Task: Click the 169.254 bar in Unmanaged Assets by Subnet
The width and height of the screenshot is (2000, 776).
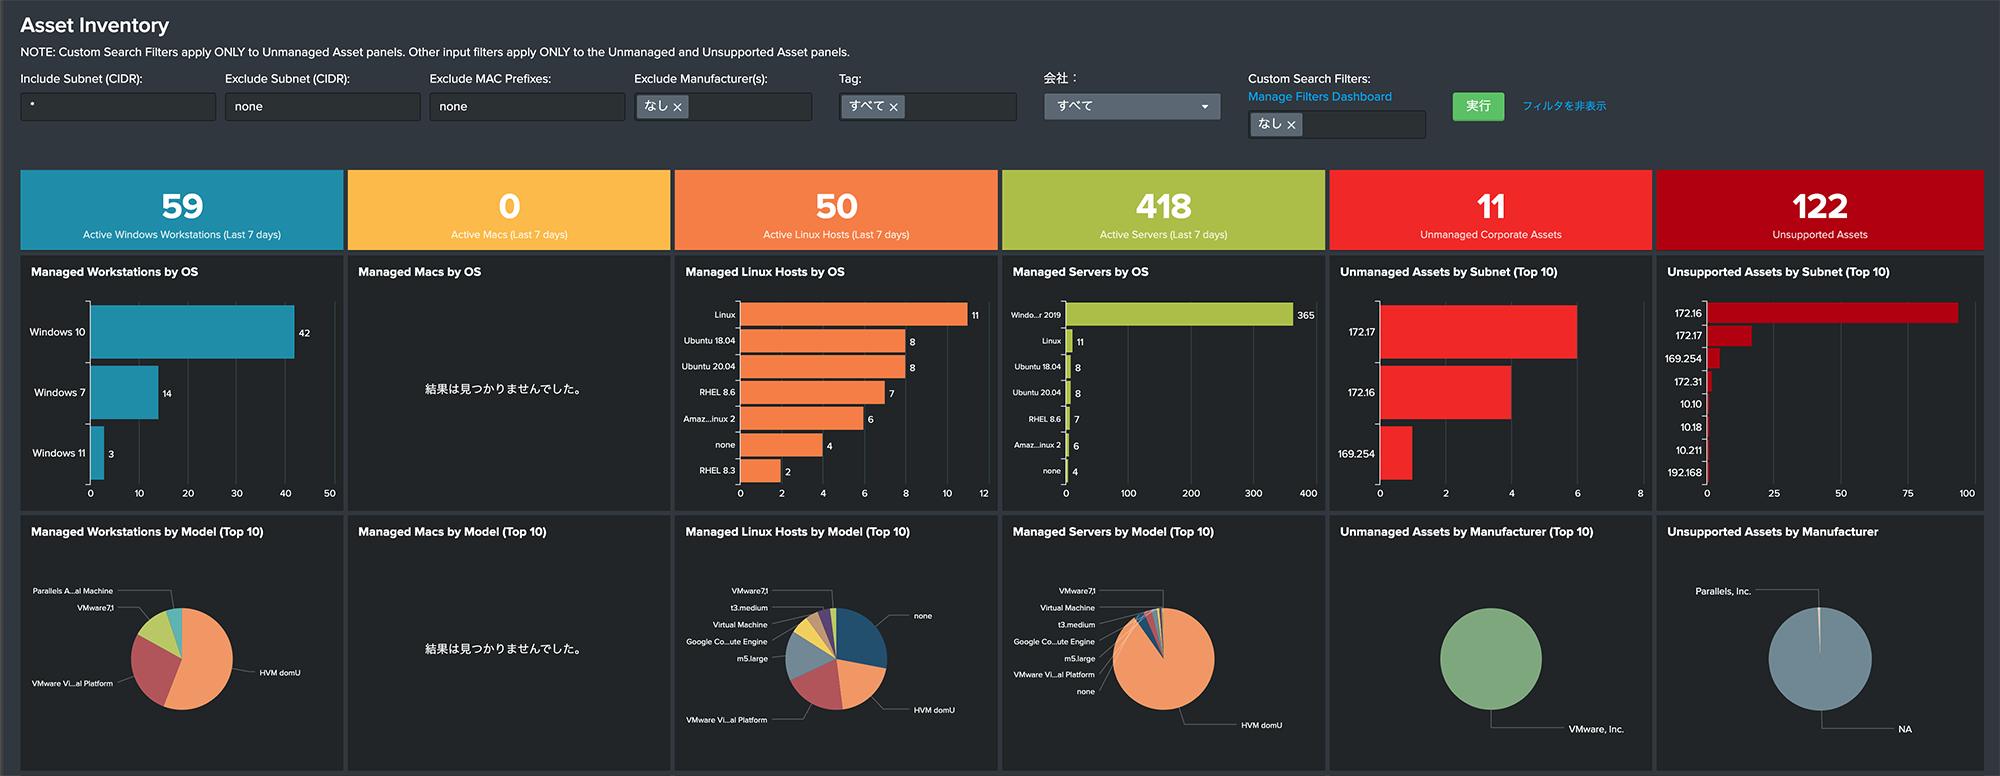Action: [1396, 453]
